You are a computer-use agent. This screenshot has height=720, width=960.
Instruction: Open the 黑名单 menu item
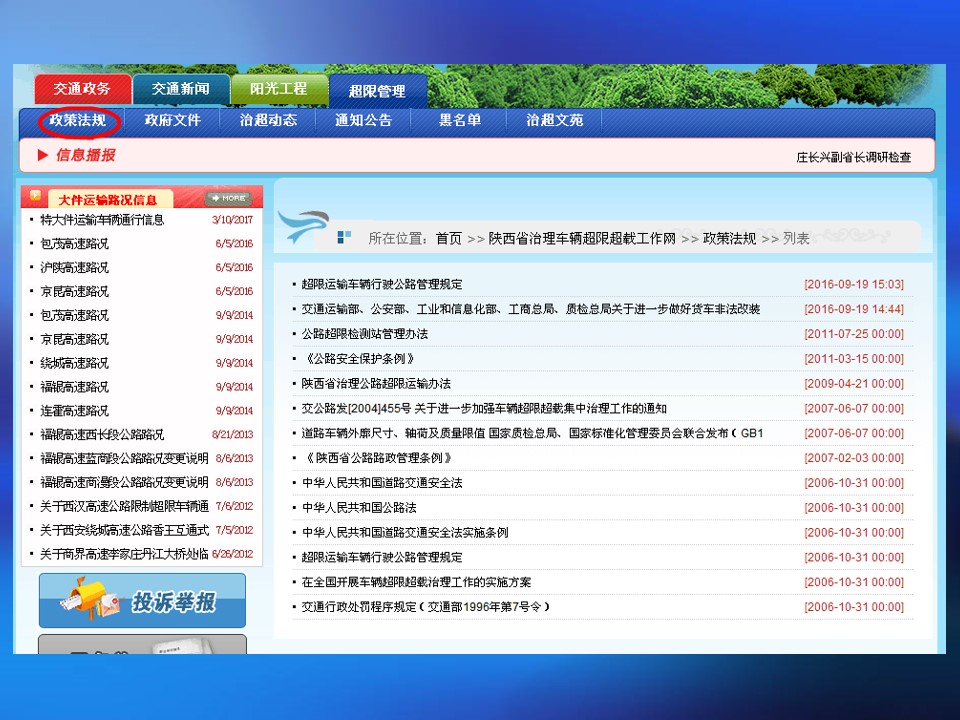click(x=460, y=120)
